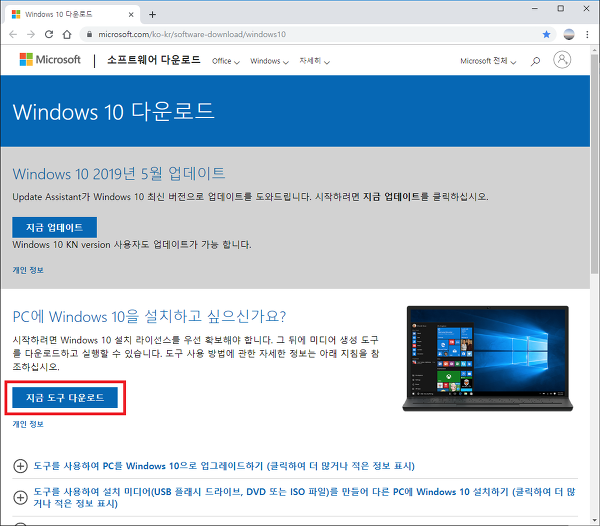The image size is (600, 526).
Task: Click the padlock site info icon
Action: coord(89,34)
